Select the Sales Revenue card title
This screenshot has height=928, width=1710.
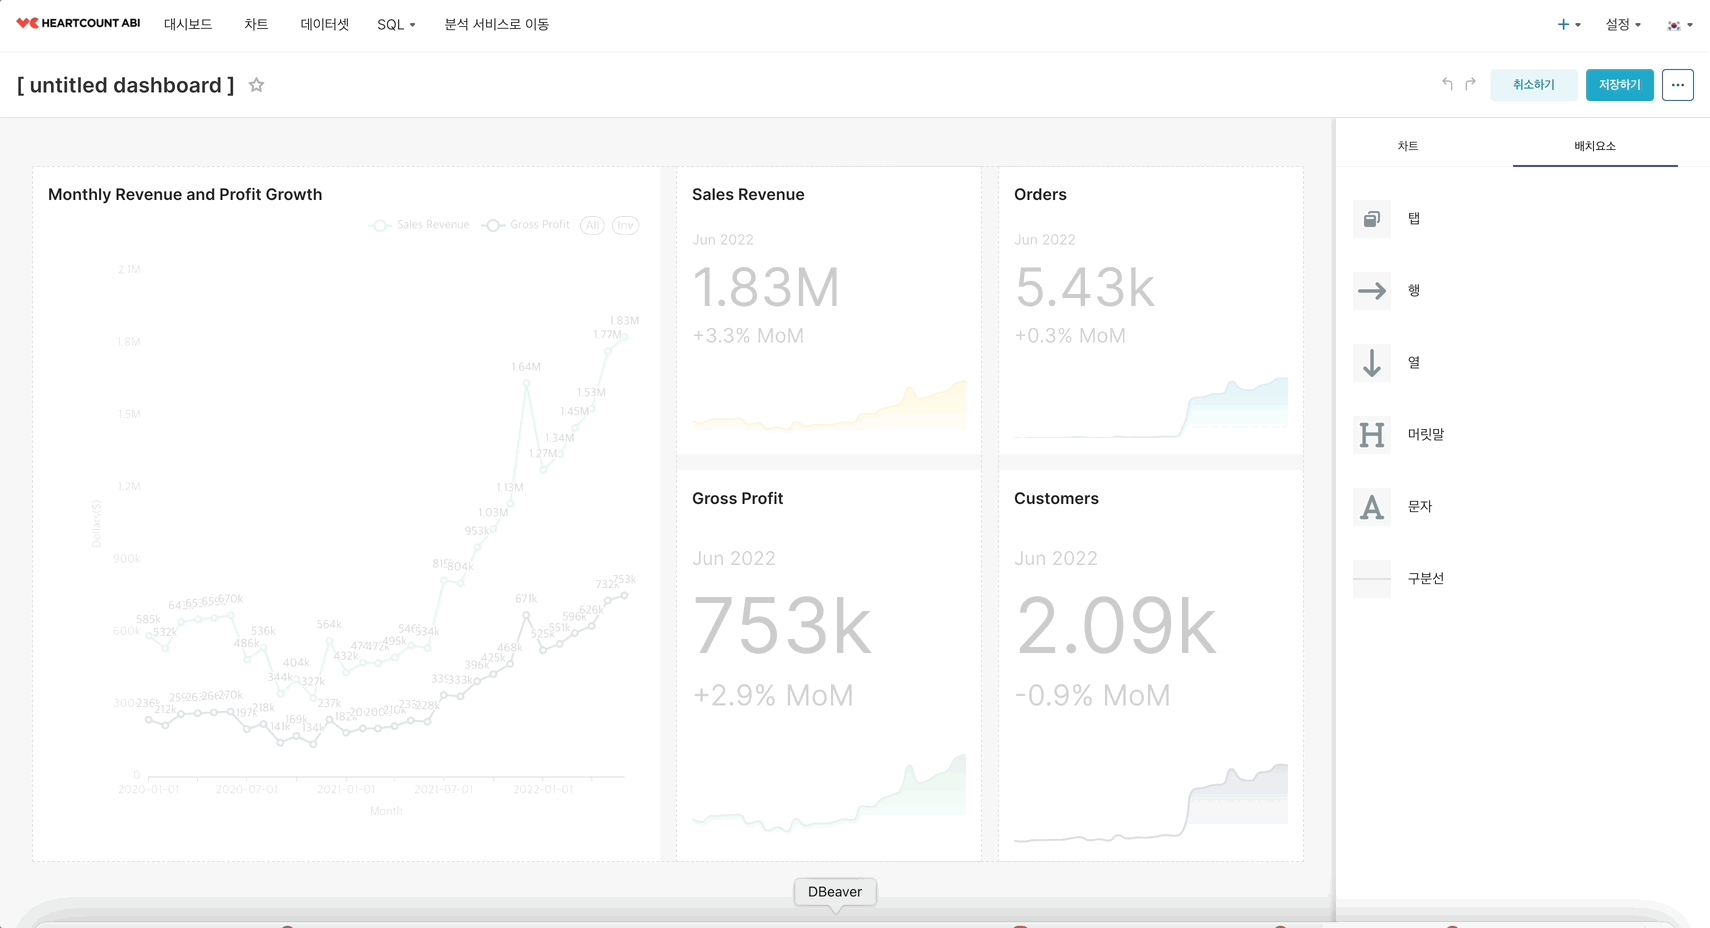748,194
